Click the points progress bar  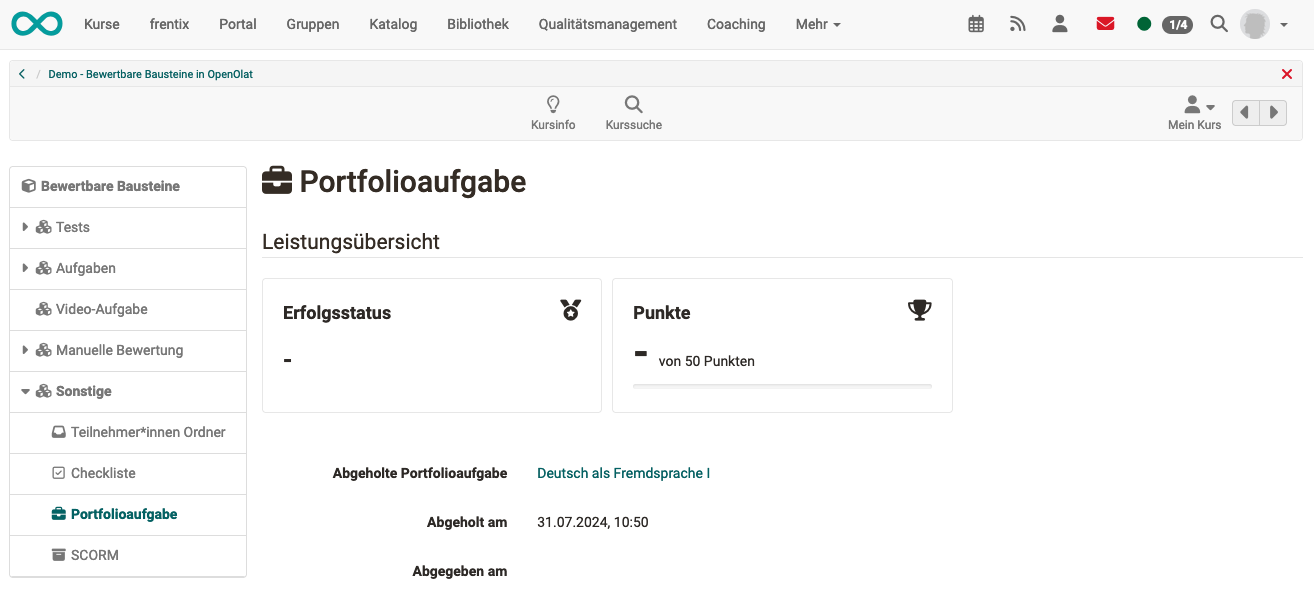[x=781, y=384]
